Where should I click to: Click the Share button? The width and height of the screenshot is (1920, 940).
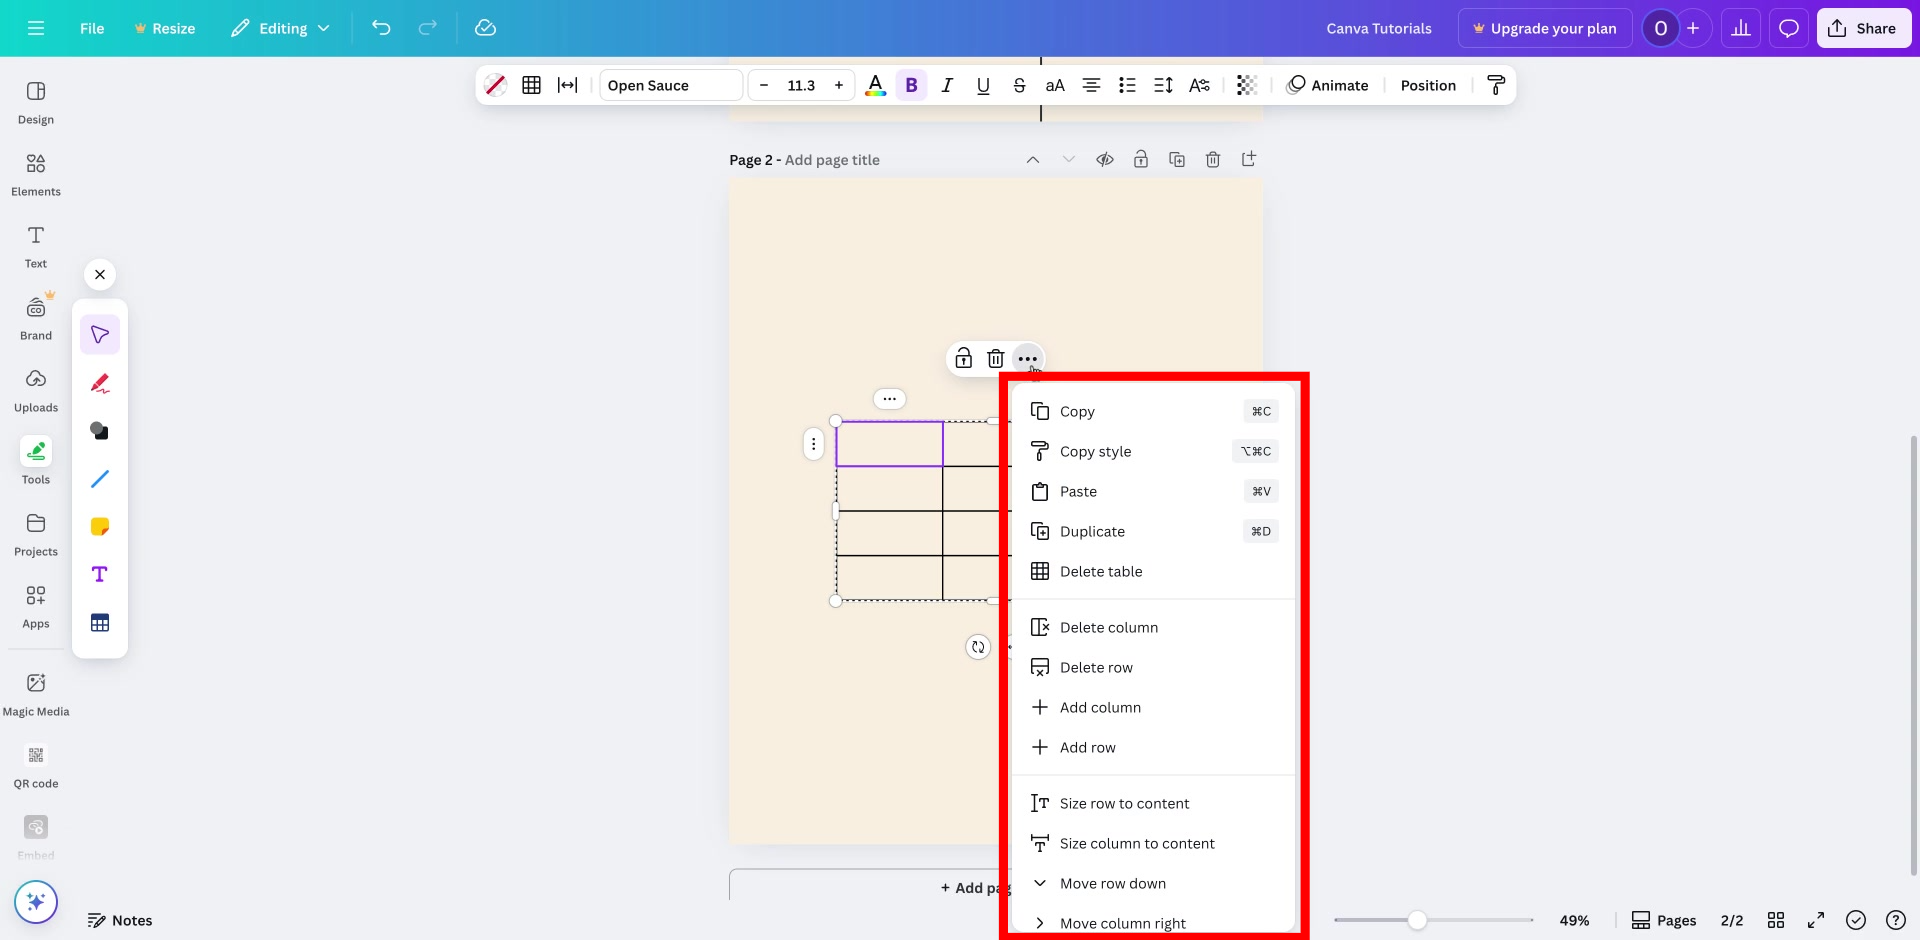[1863, 27]
